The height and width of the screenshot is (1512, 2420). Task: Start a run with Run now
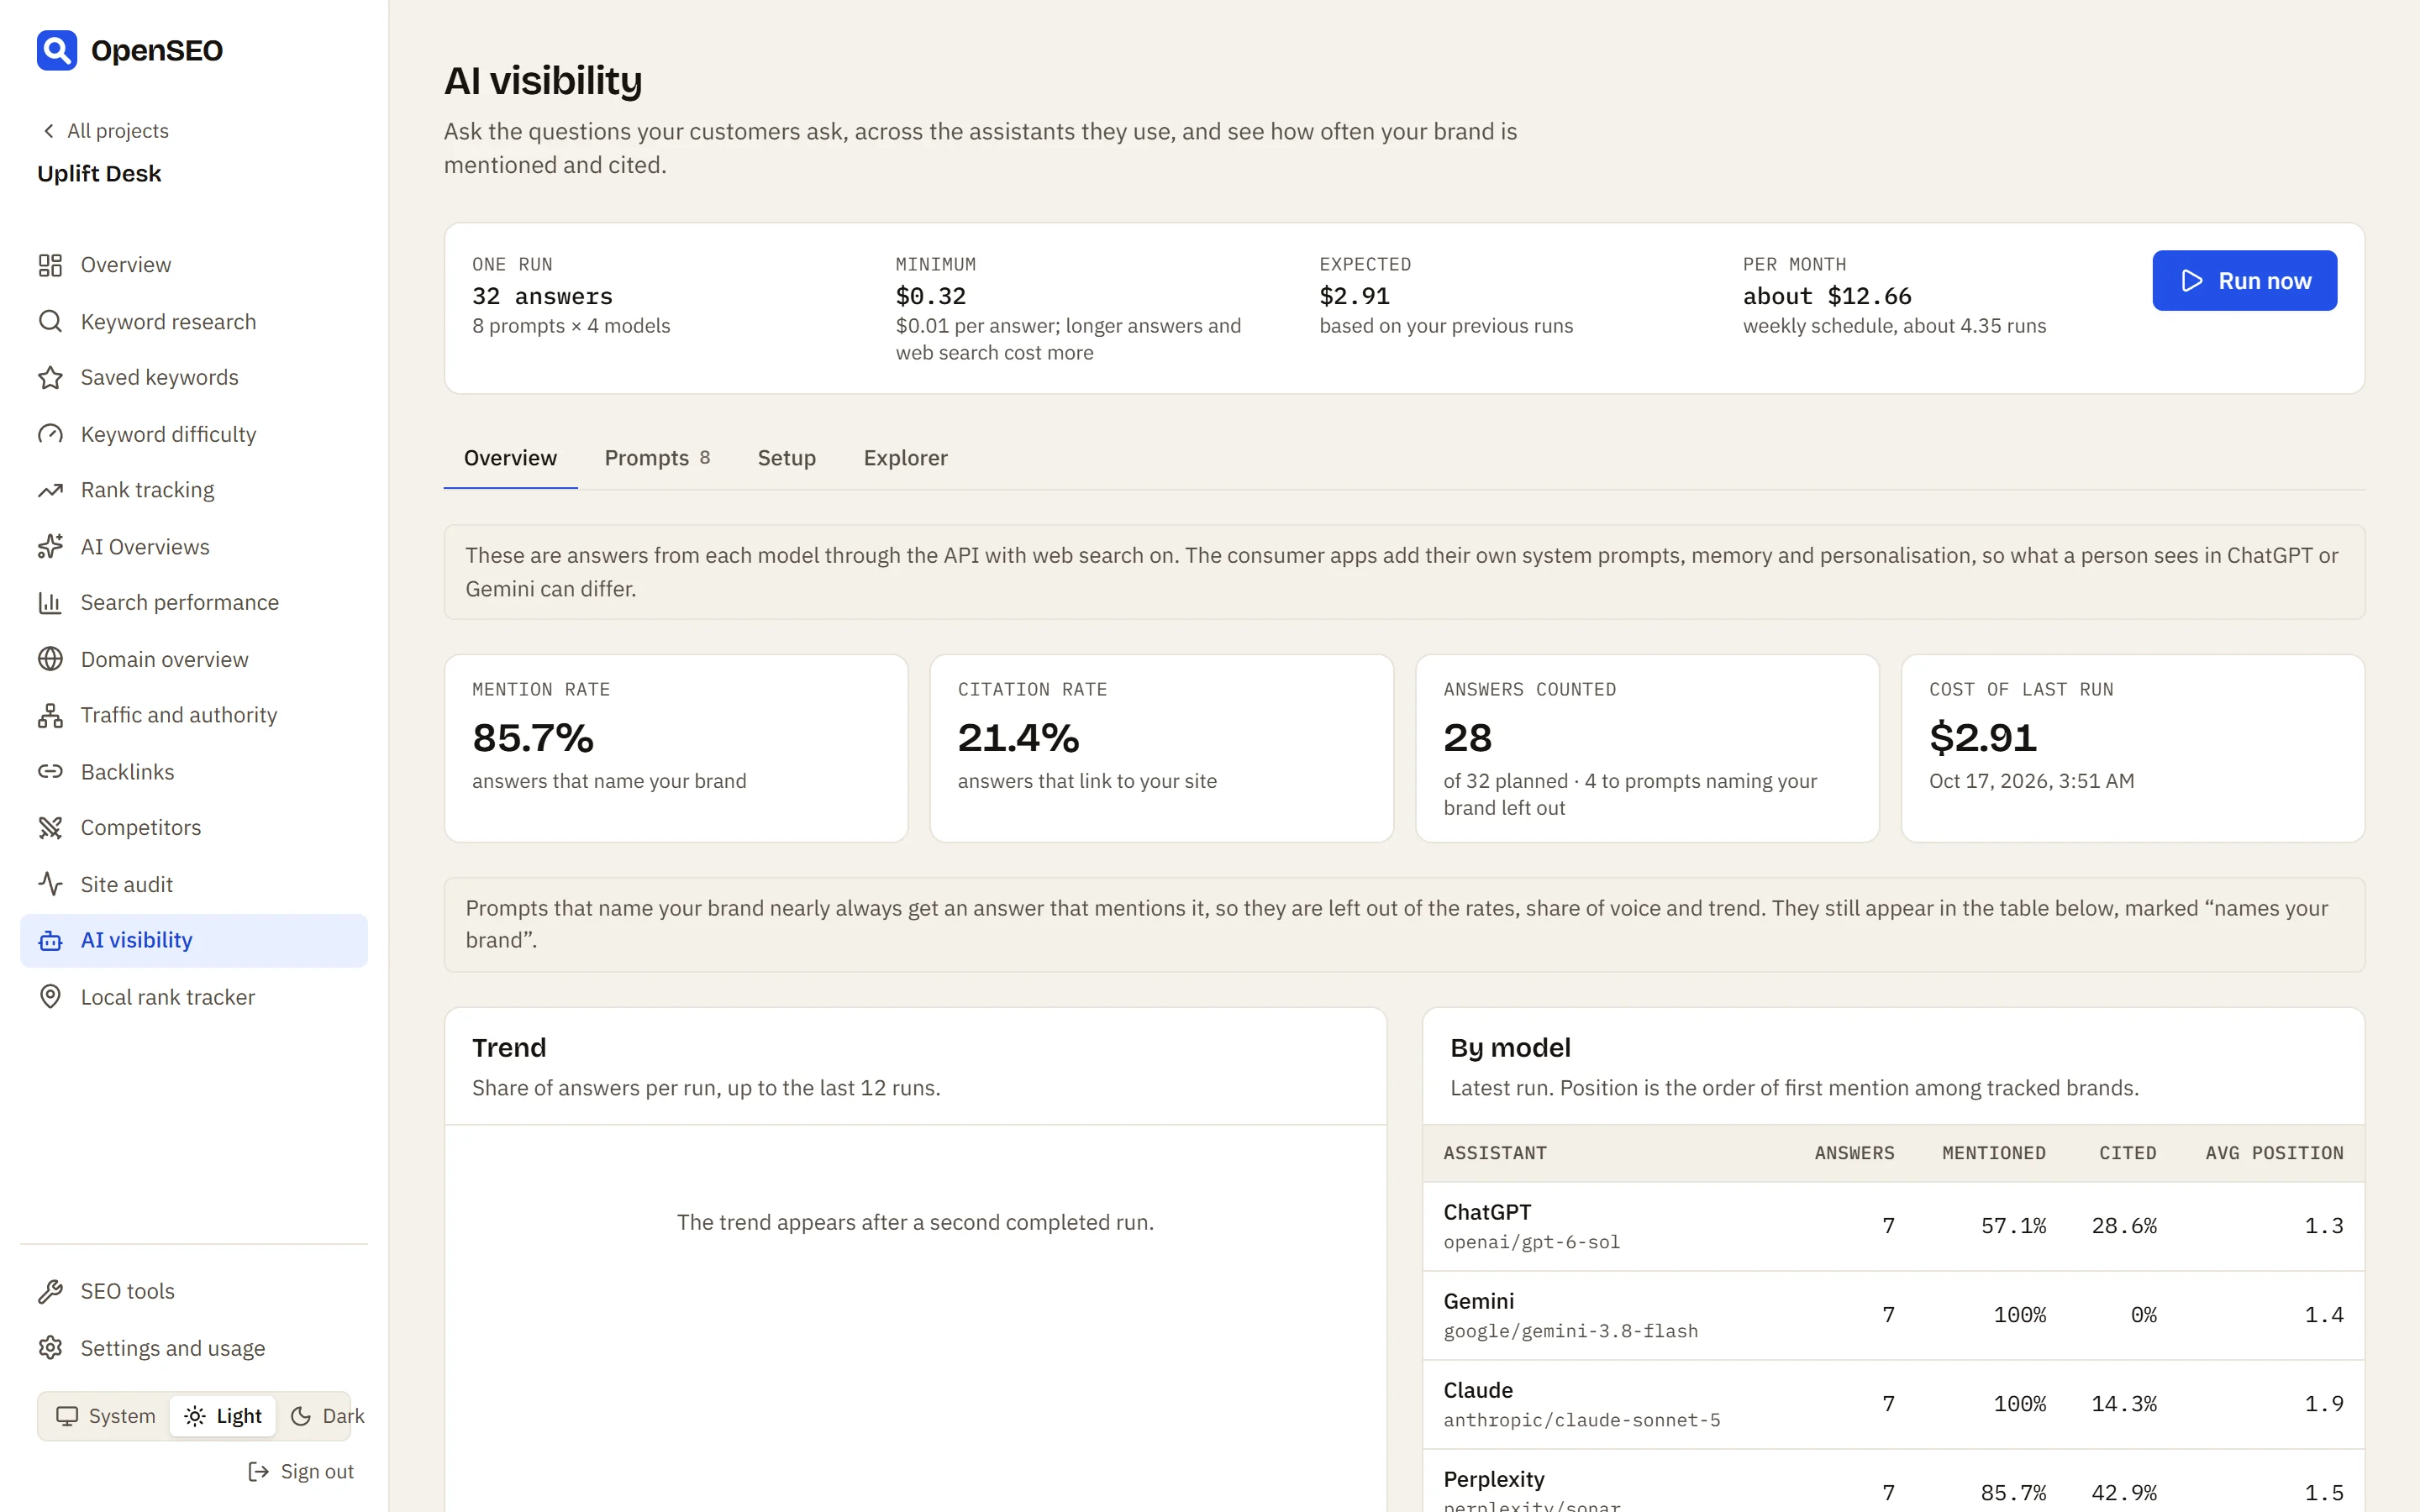pos(2244,280)
